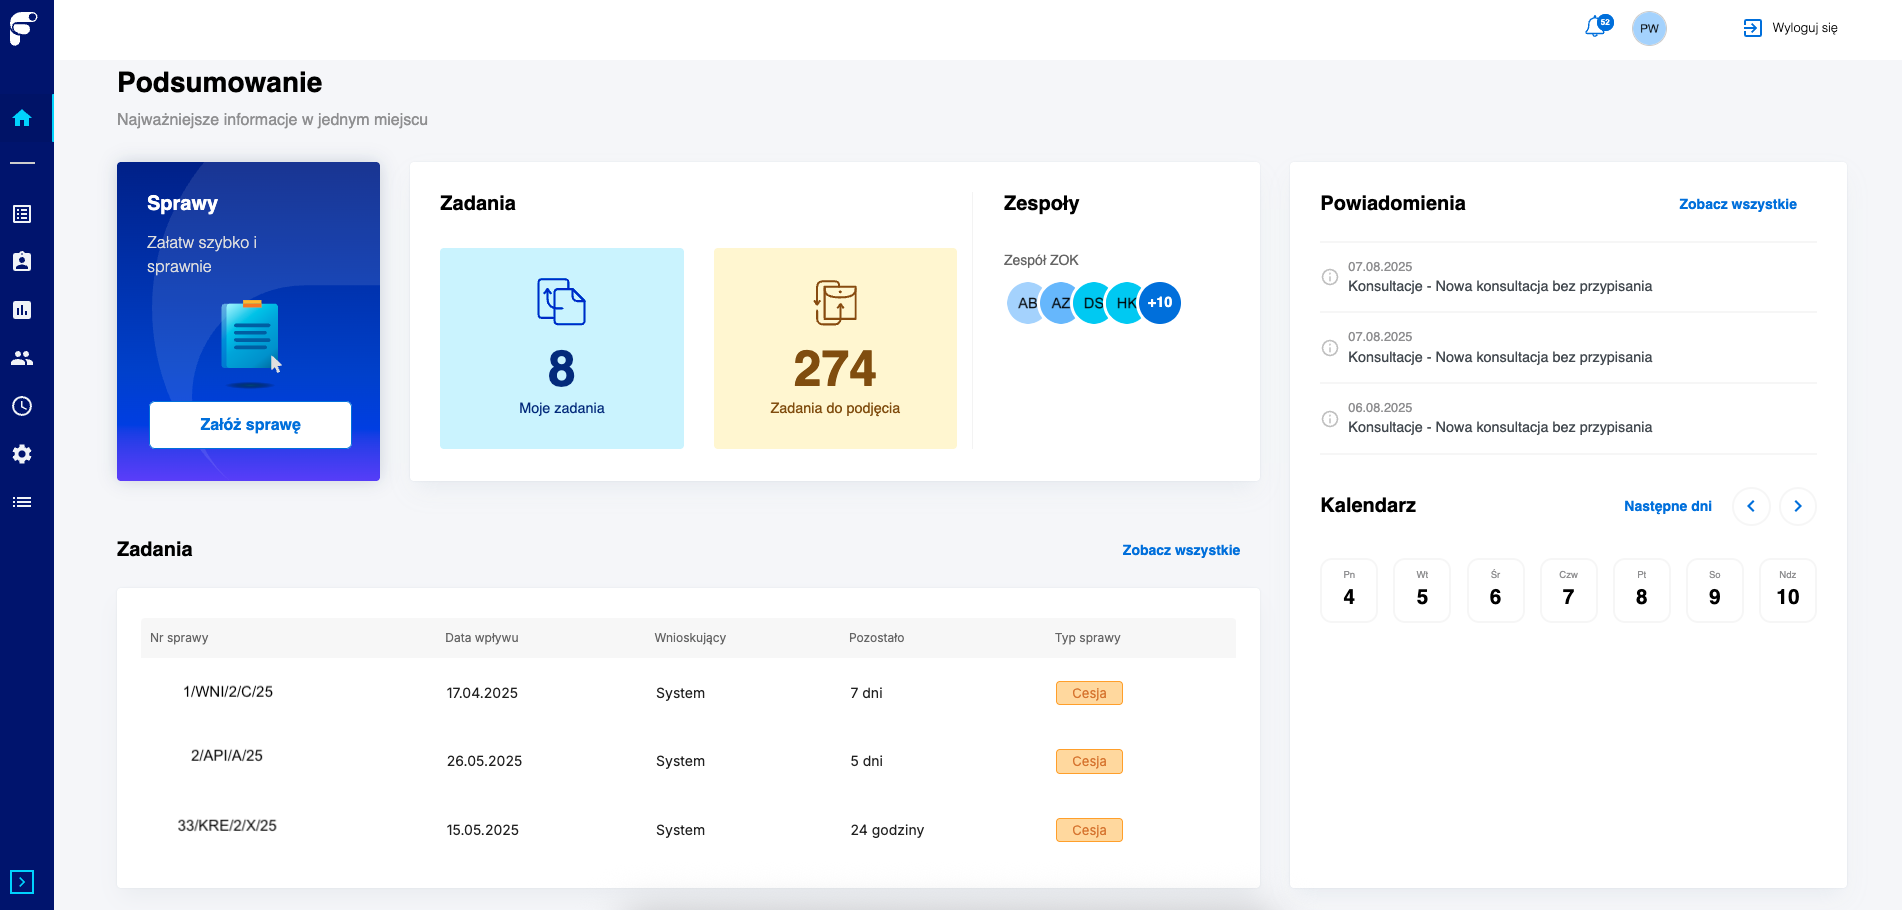Open settings gear in sidebar
The width and height of the screenshot is (1902, 910).
point(22,454)
